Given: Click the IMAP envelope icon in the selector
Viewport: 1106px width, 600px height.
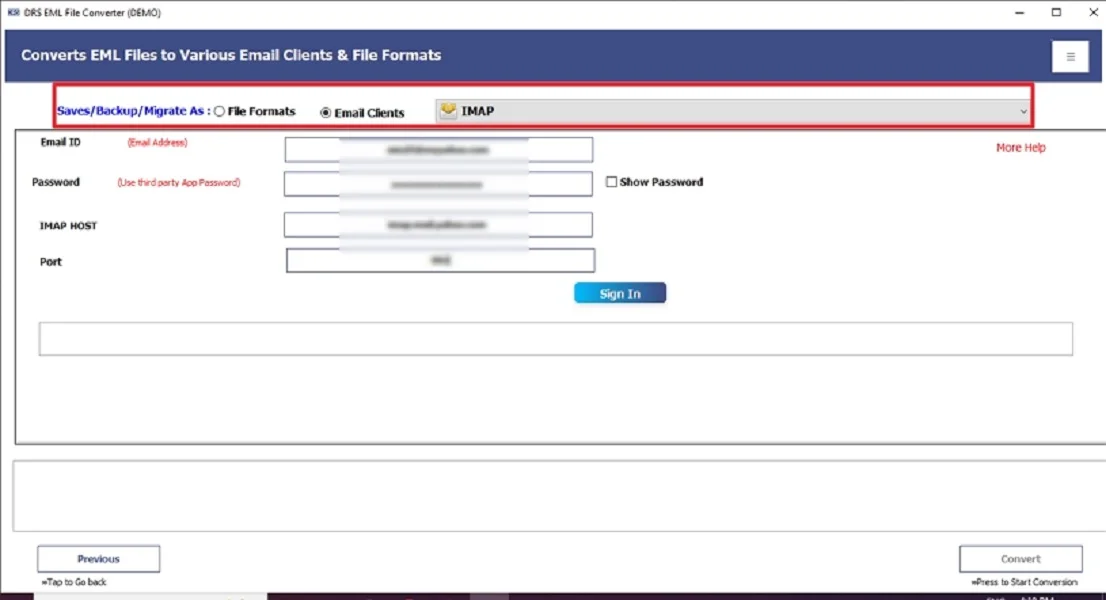Looking at the screenshot, I should click(446, 110).
